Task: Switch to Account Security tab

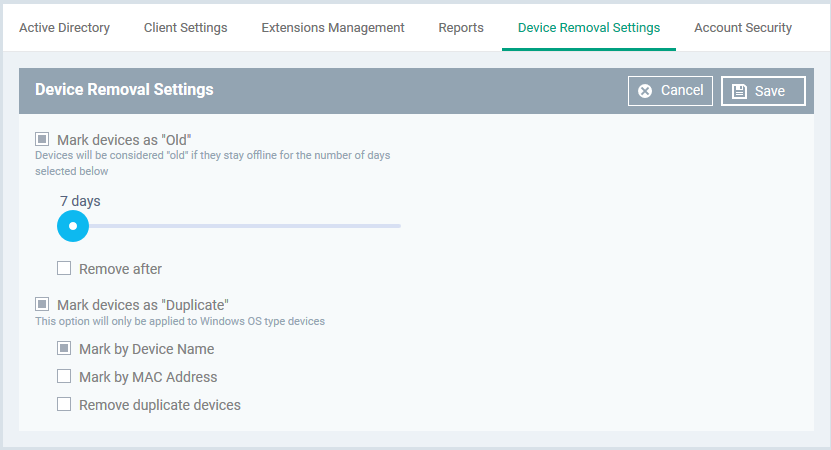Action: click(743, 28)
